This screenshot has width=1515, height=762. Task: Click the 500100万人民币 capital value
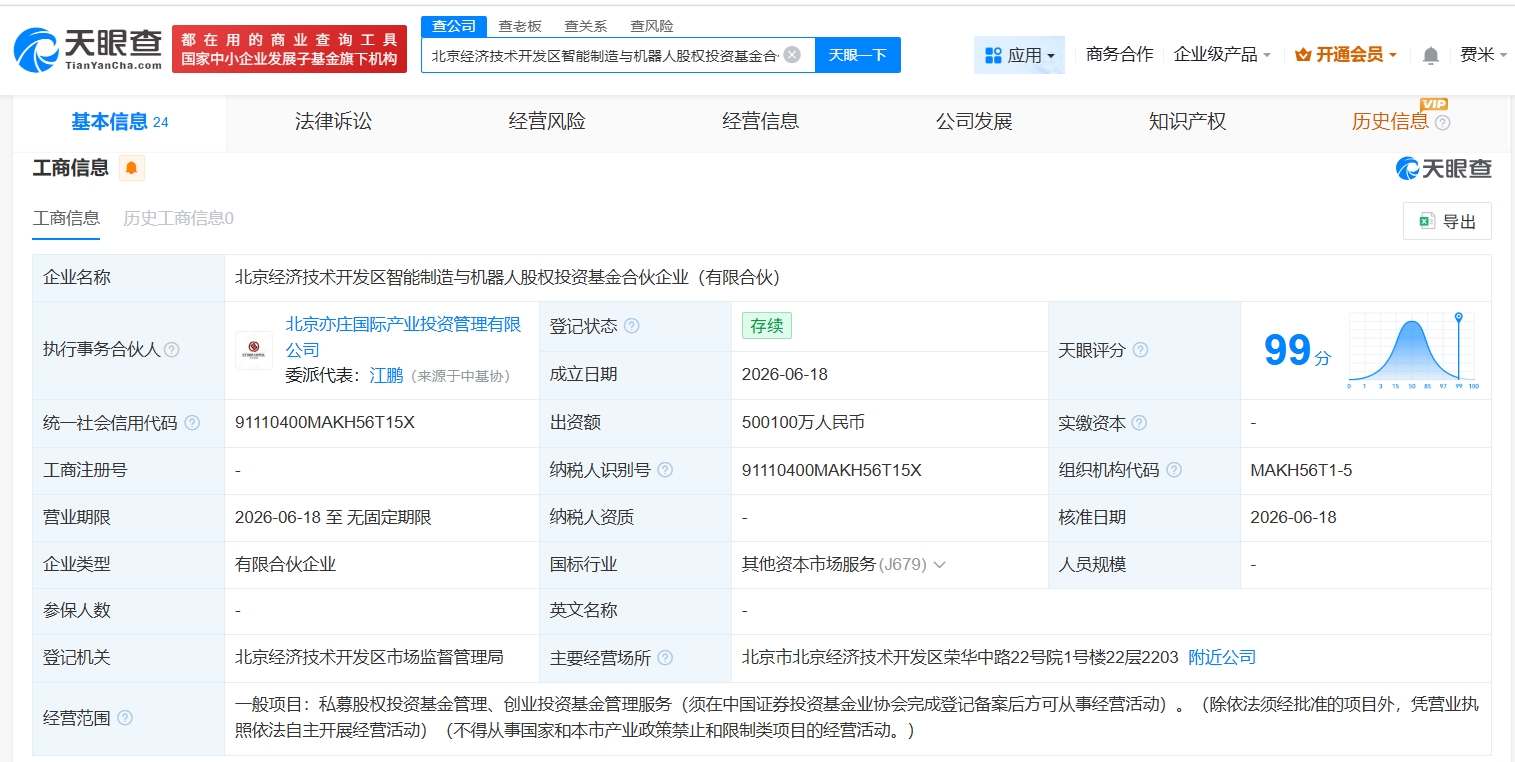pos(803,423)
